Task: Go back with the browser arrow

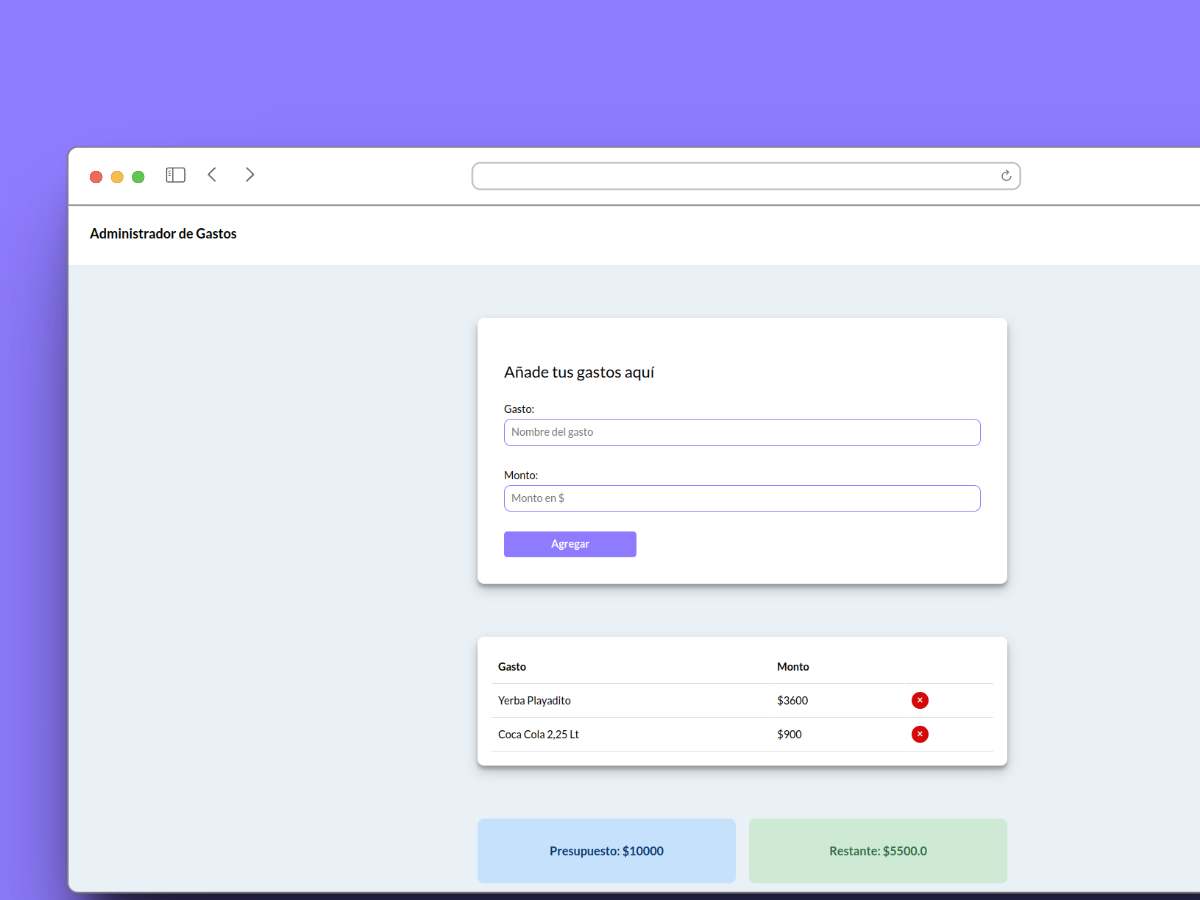Action: tap(212, 175)
